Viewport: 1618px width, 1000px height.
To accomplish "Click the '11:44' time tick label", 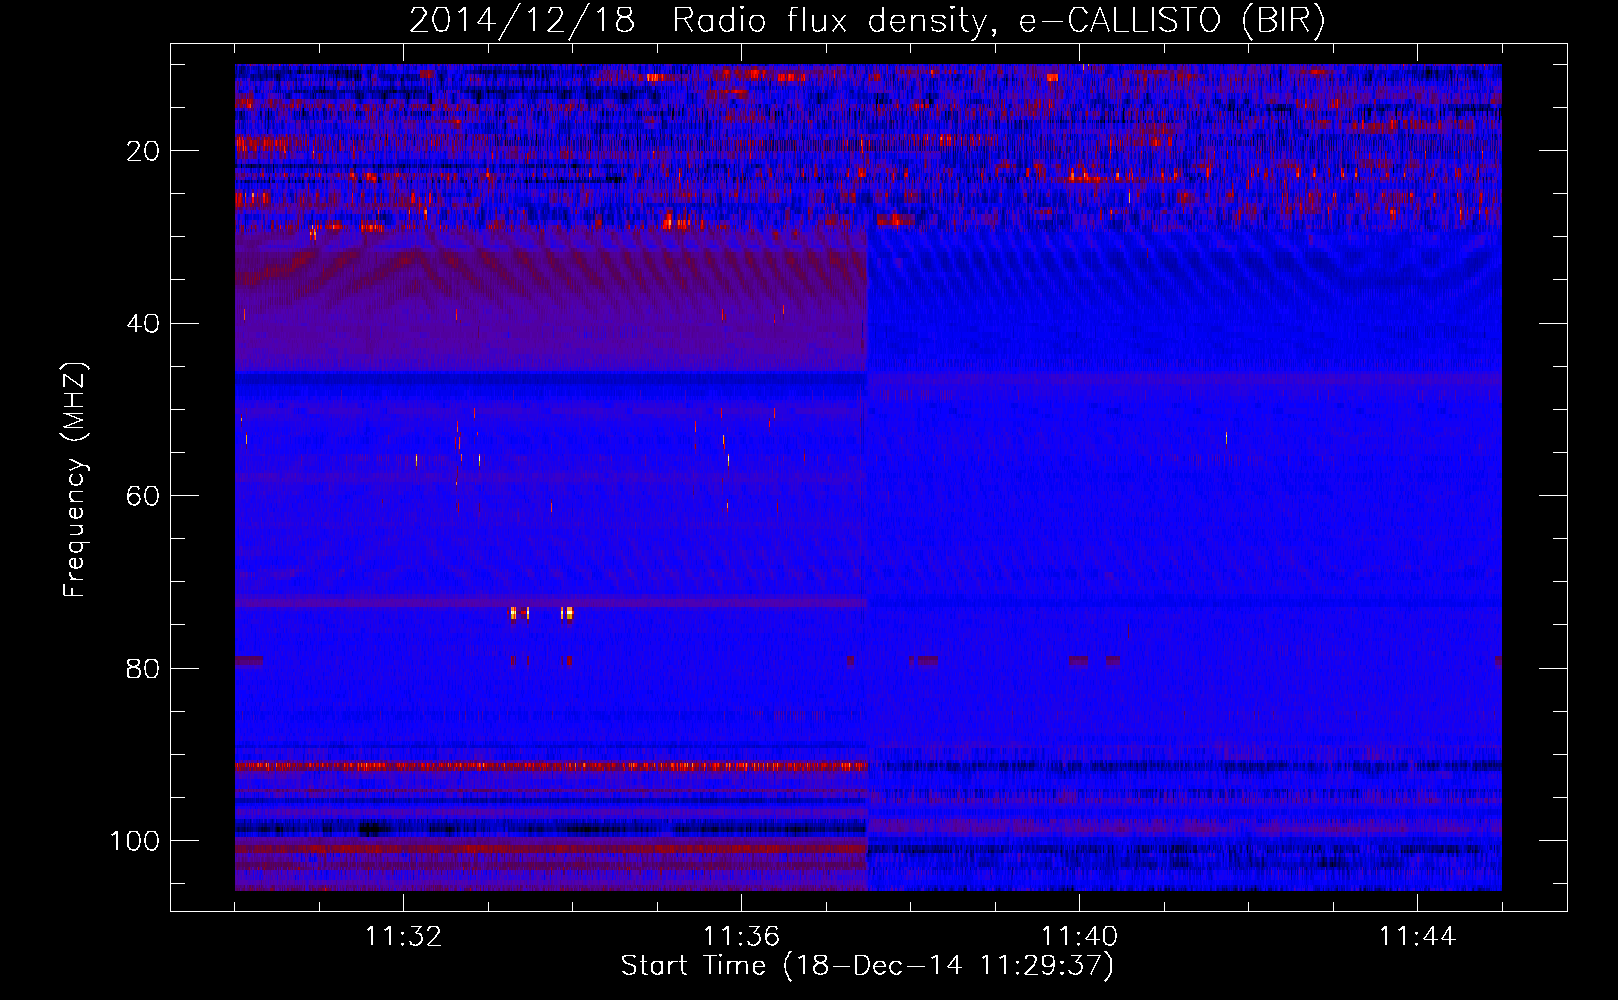I will pos(1417,937).
